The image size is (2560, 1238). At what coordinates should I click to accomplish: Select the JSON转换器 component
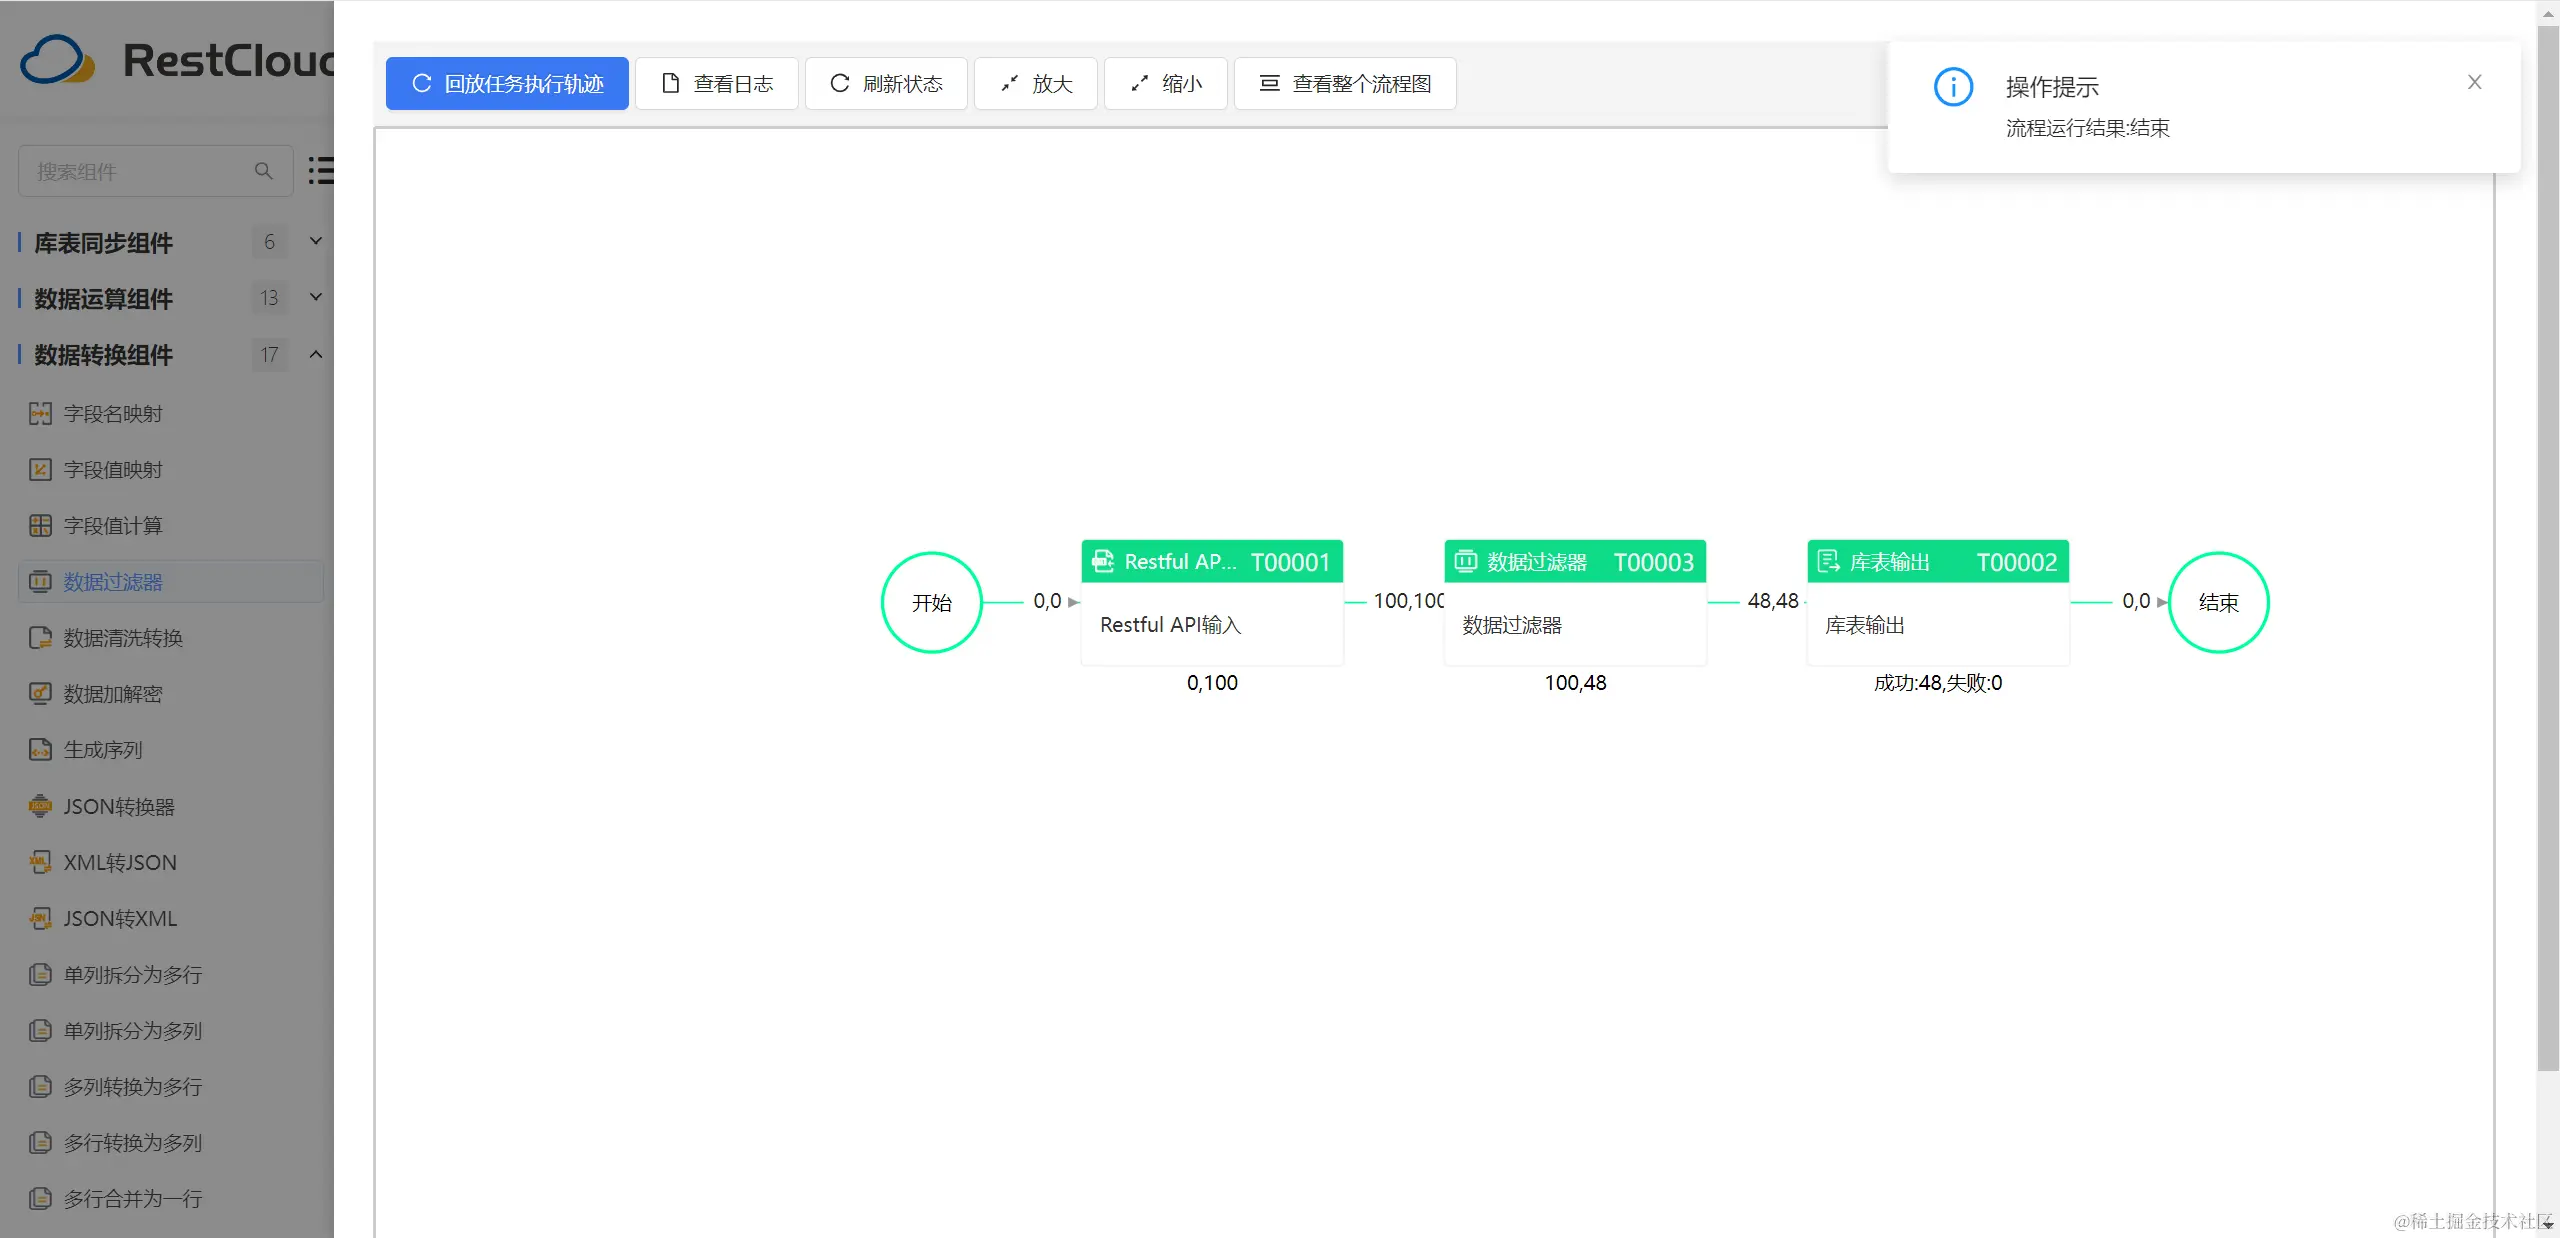pyautogui.click(x=119, y=805)
